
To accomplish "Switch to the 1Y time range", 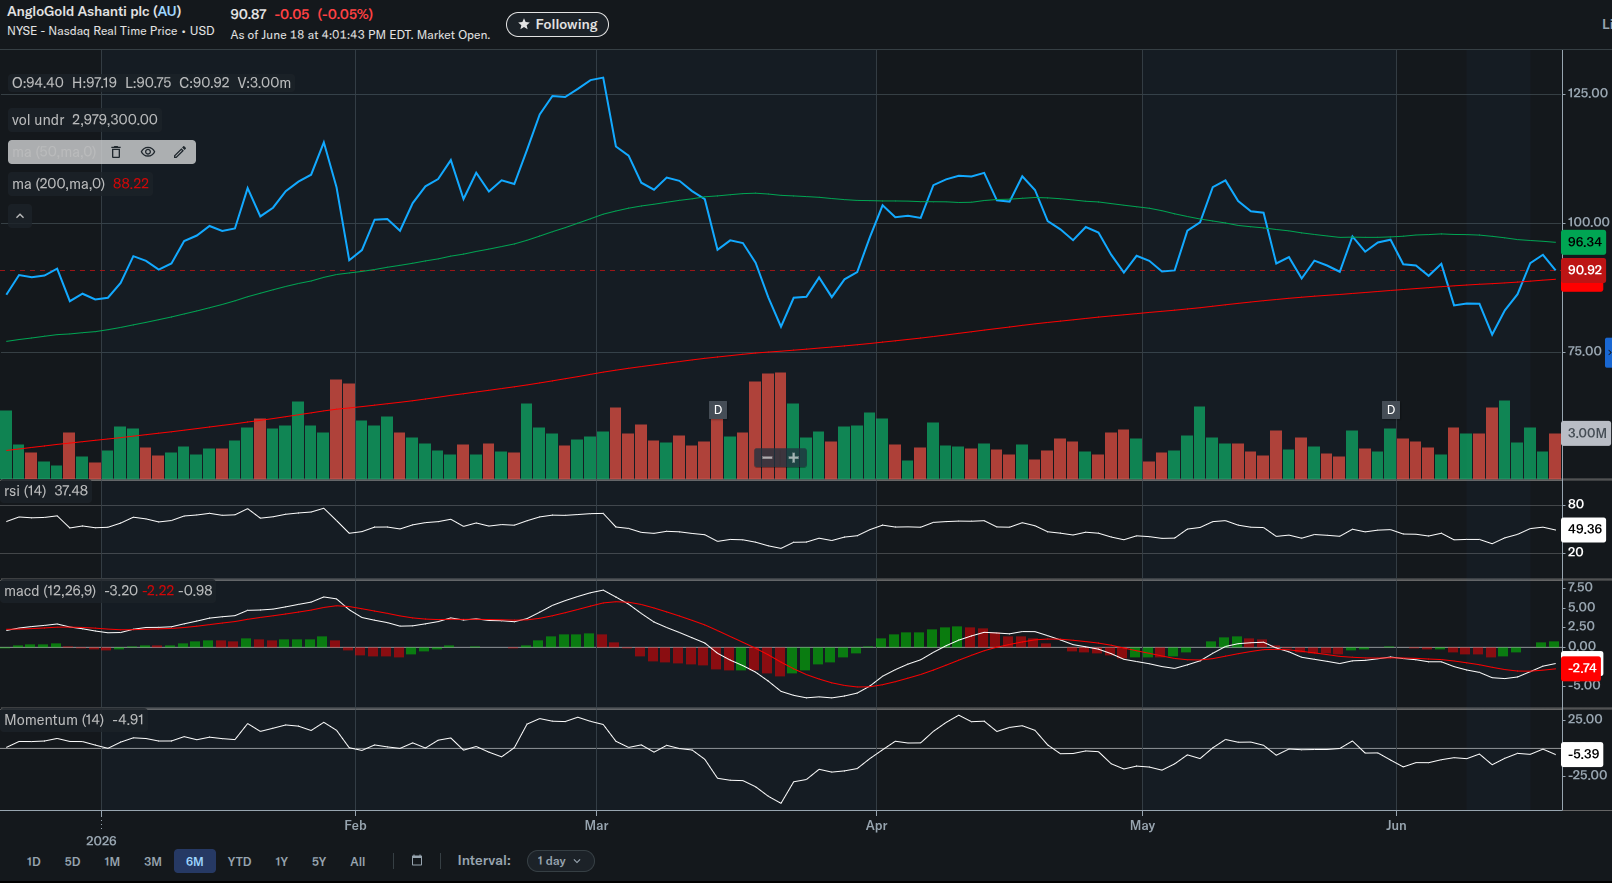I will click(282, 862).
